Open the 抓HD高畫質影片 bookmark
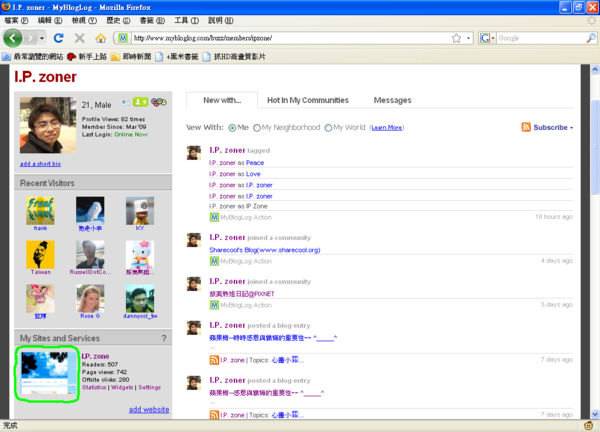This screenshot has width=600, height=432. (x=234, y=57)
